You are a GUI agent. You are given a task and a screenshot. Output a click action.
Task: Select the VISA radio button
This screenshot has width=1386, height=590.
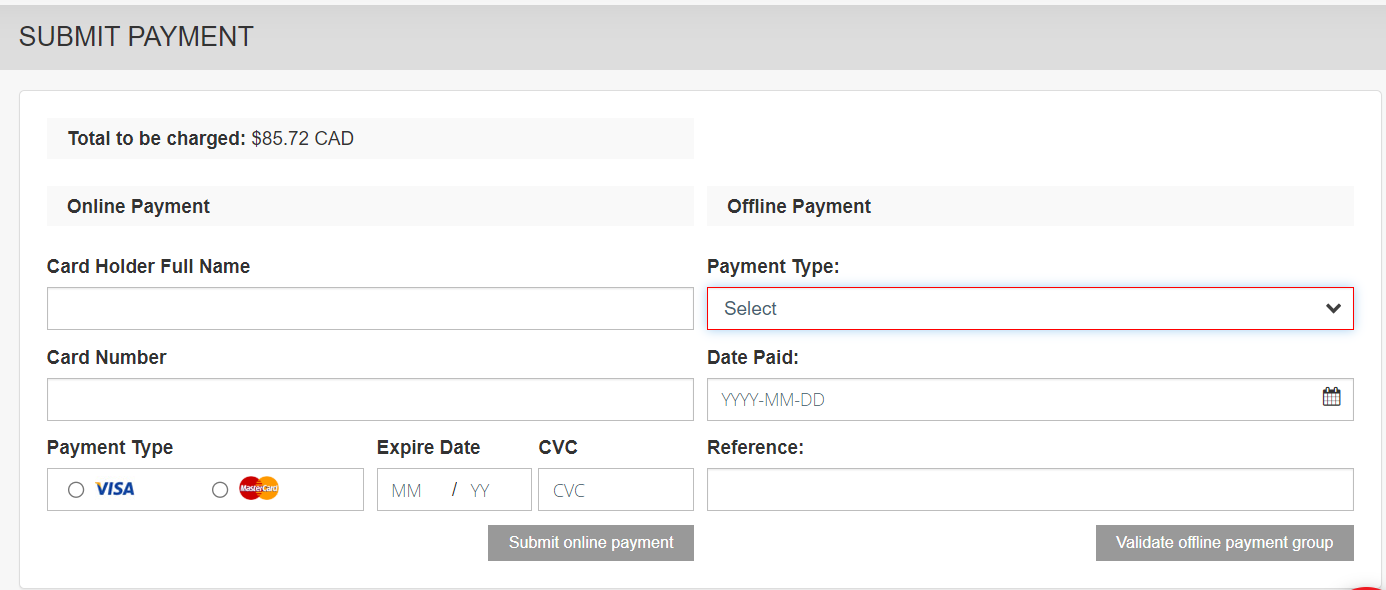click(x=76, y=490)
